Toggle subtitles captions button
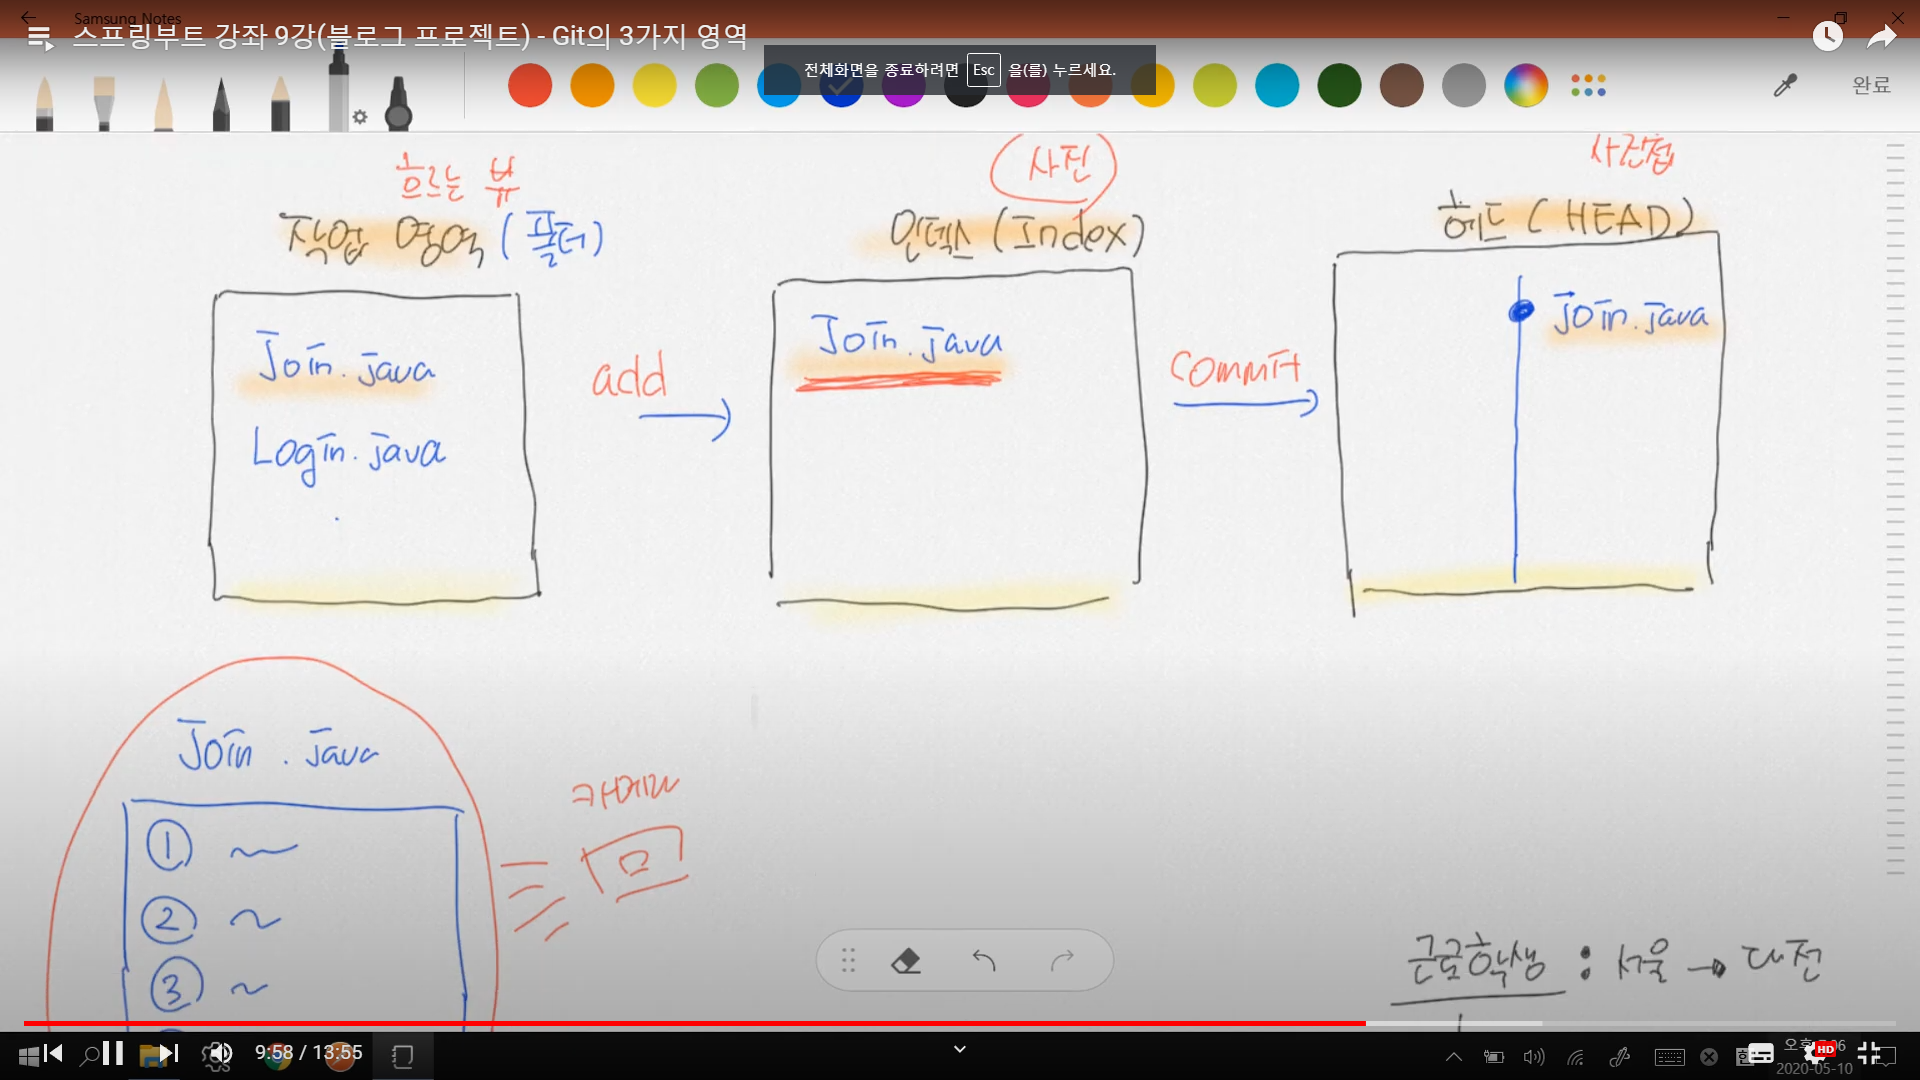Image resolution: width=1920 pixels, height=1080 pixels. pos(1760,1053)
